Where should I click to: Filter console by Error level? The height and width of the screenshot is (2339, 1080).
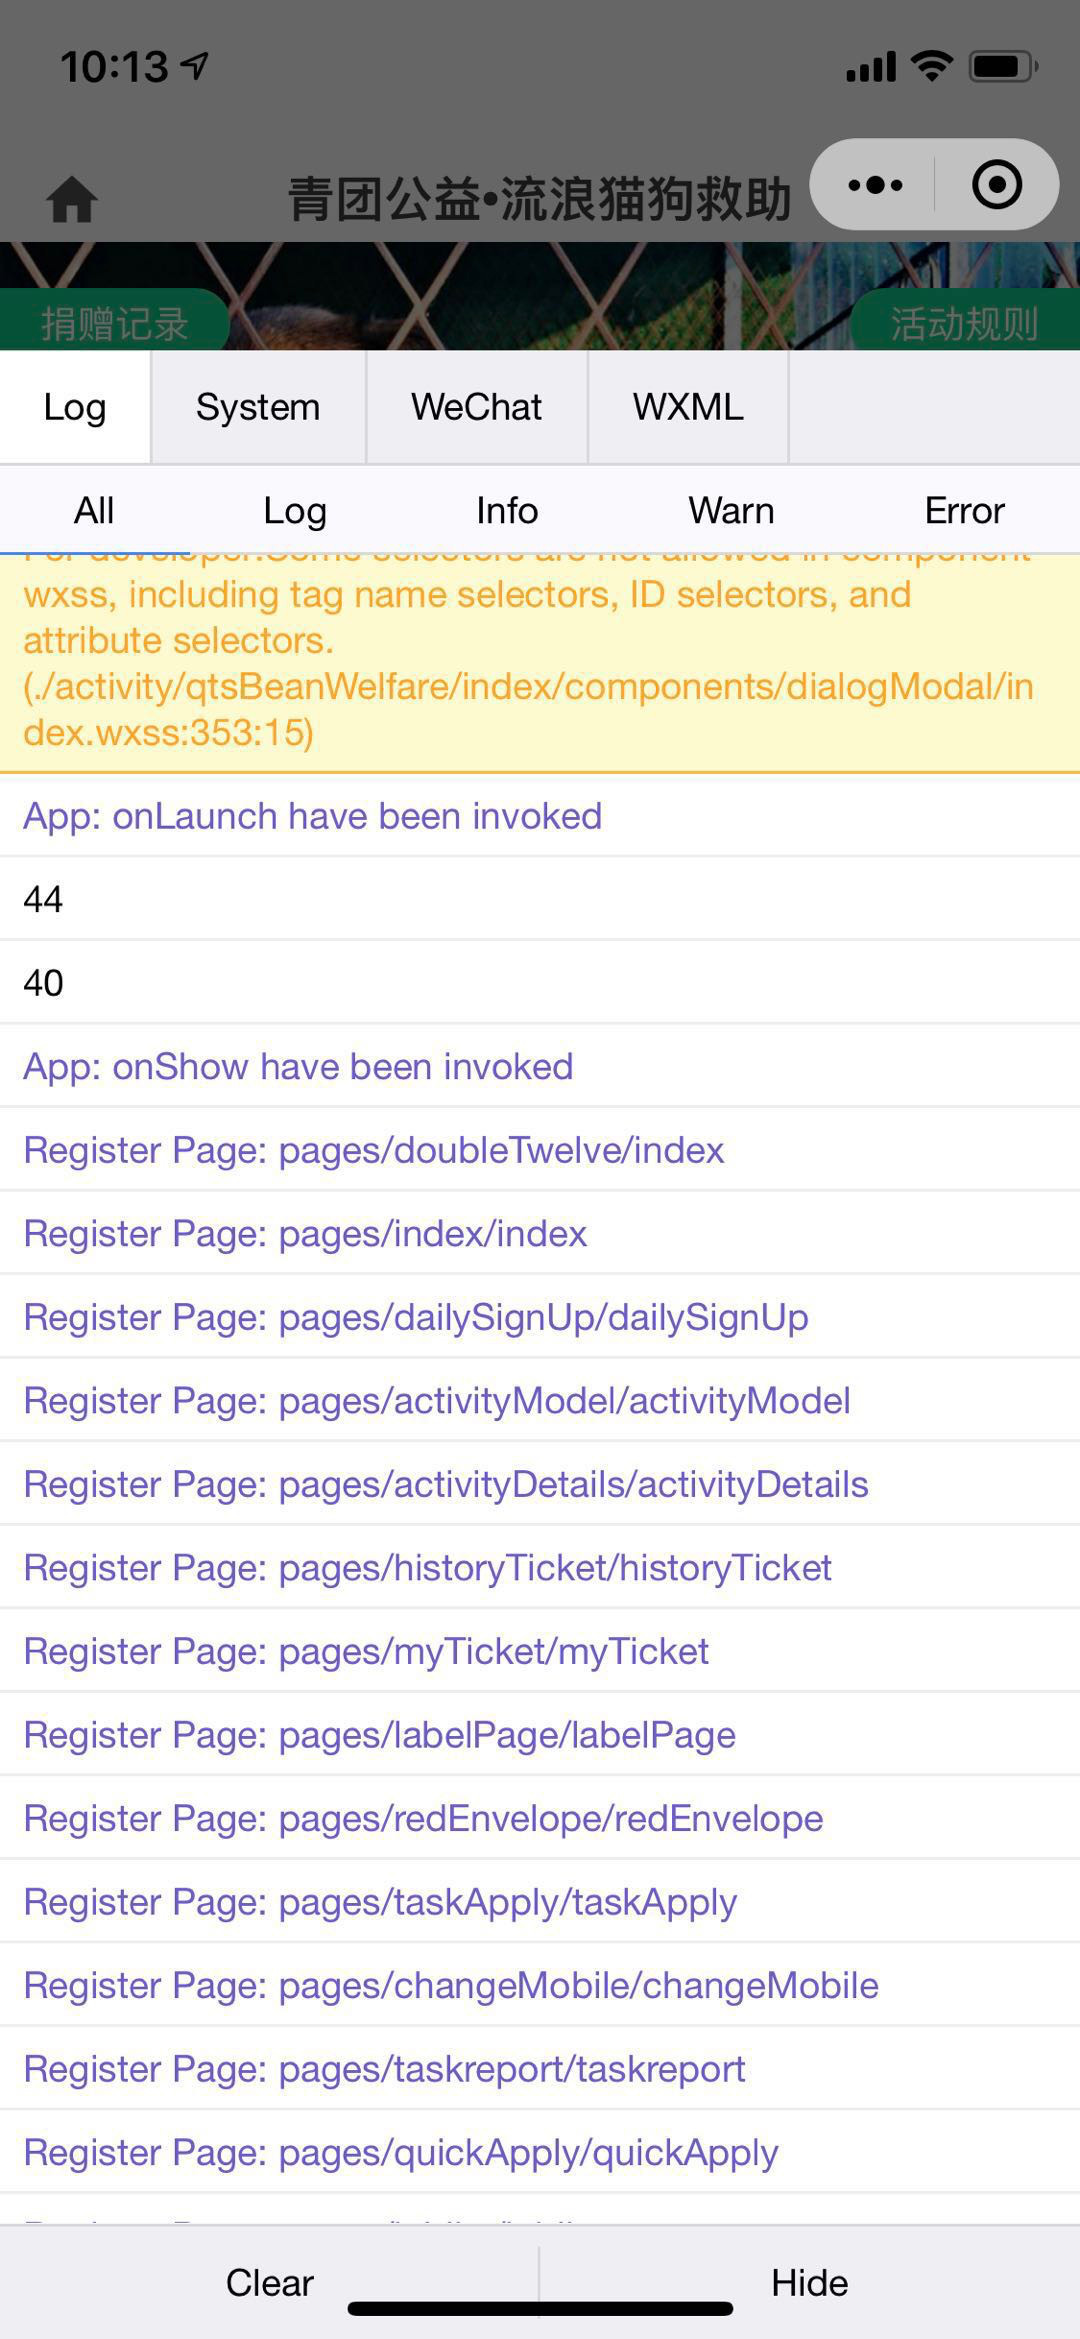[964, 511]
